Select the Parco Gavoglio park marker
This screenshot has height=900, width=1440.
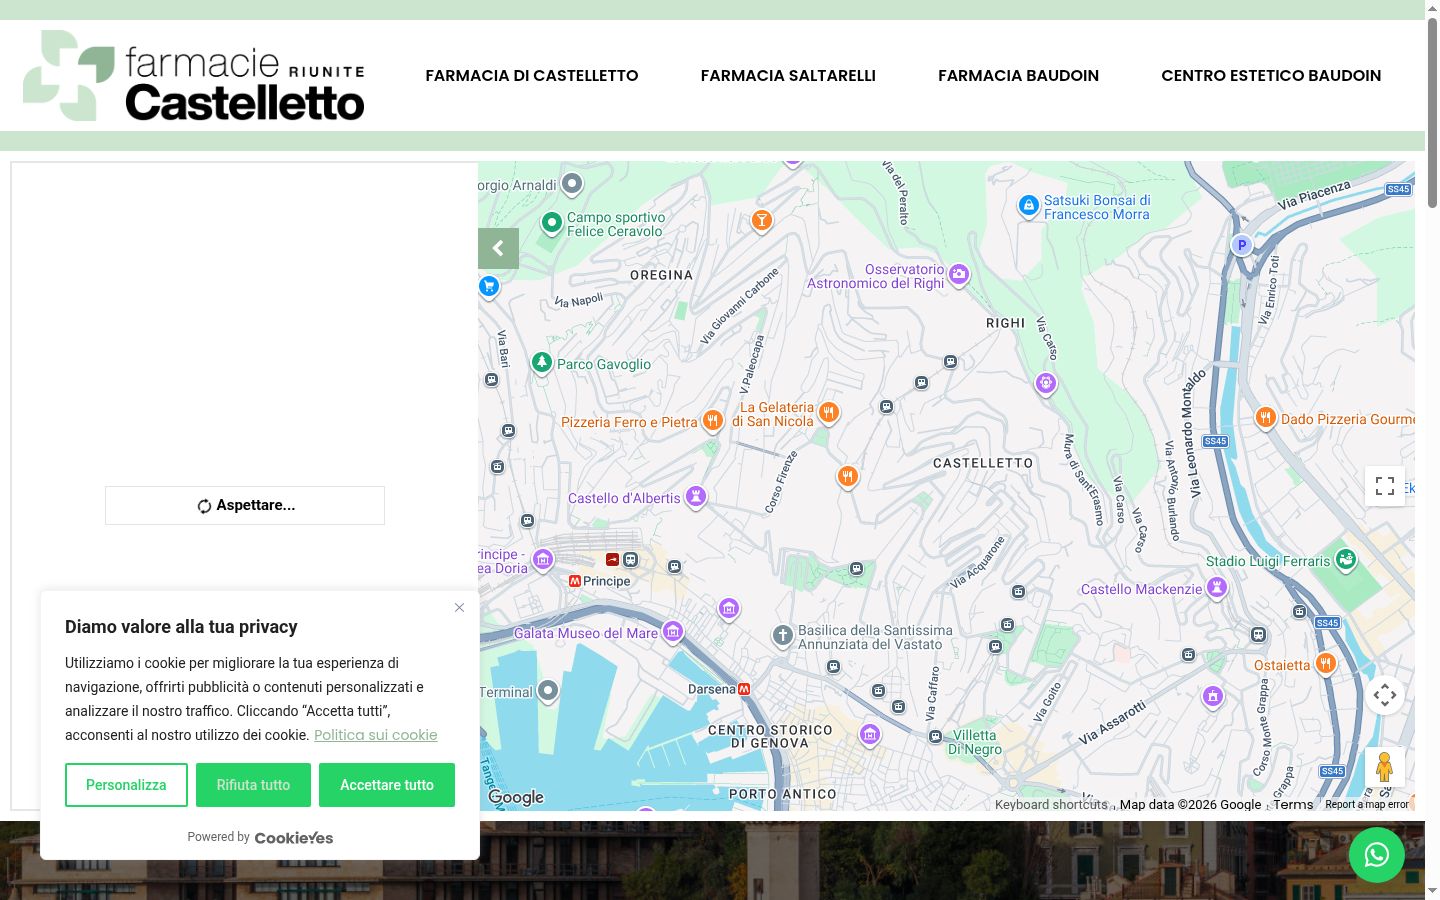point(542,363)
